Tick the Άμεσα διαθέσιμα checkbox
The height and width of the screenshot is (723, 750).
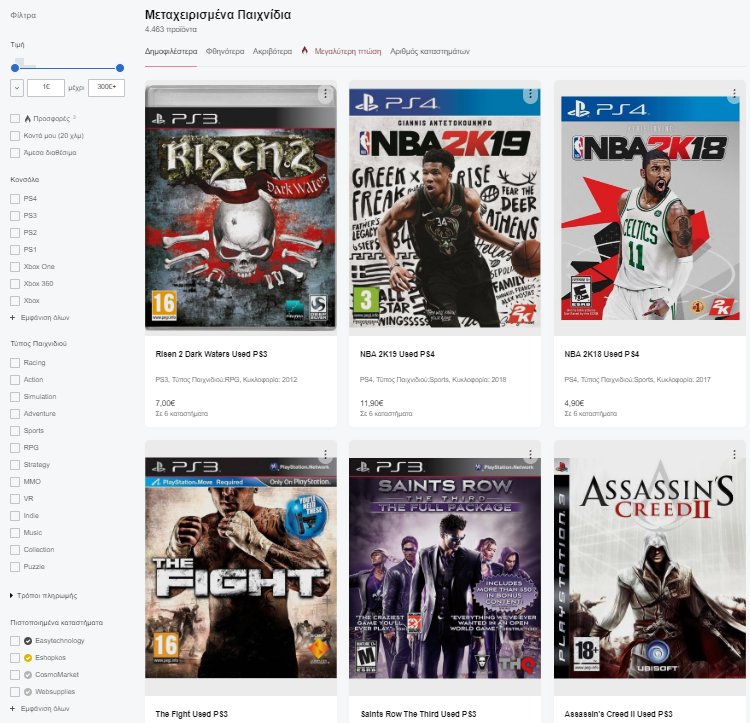tap(15, 153)
